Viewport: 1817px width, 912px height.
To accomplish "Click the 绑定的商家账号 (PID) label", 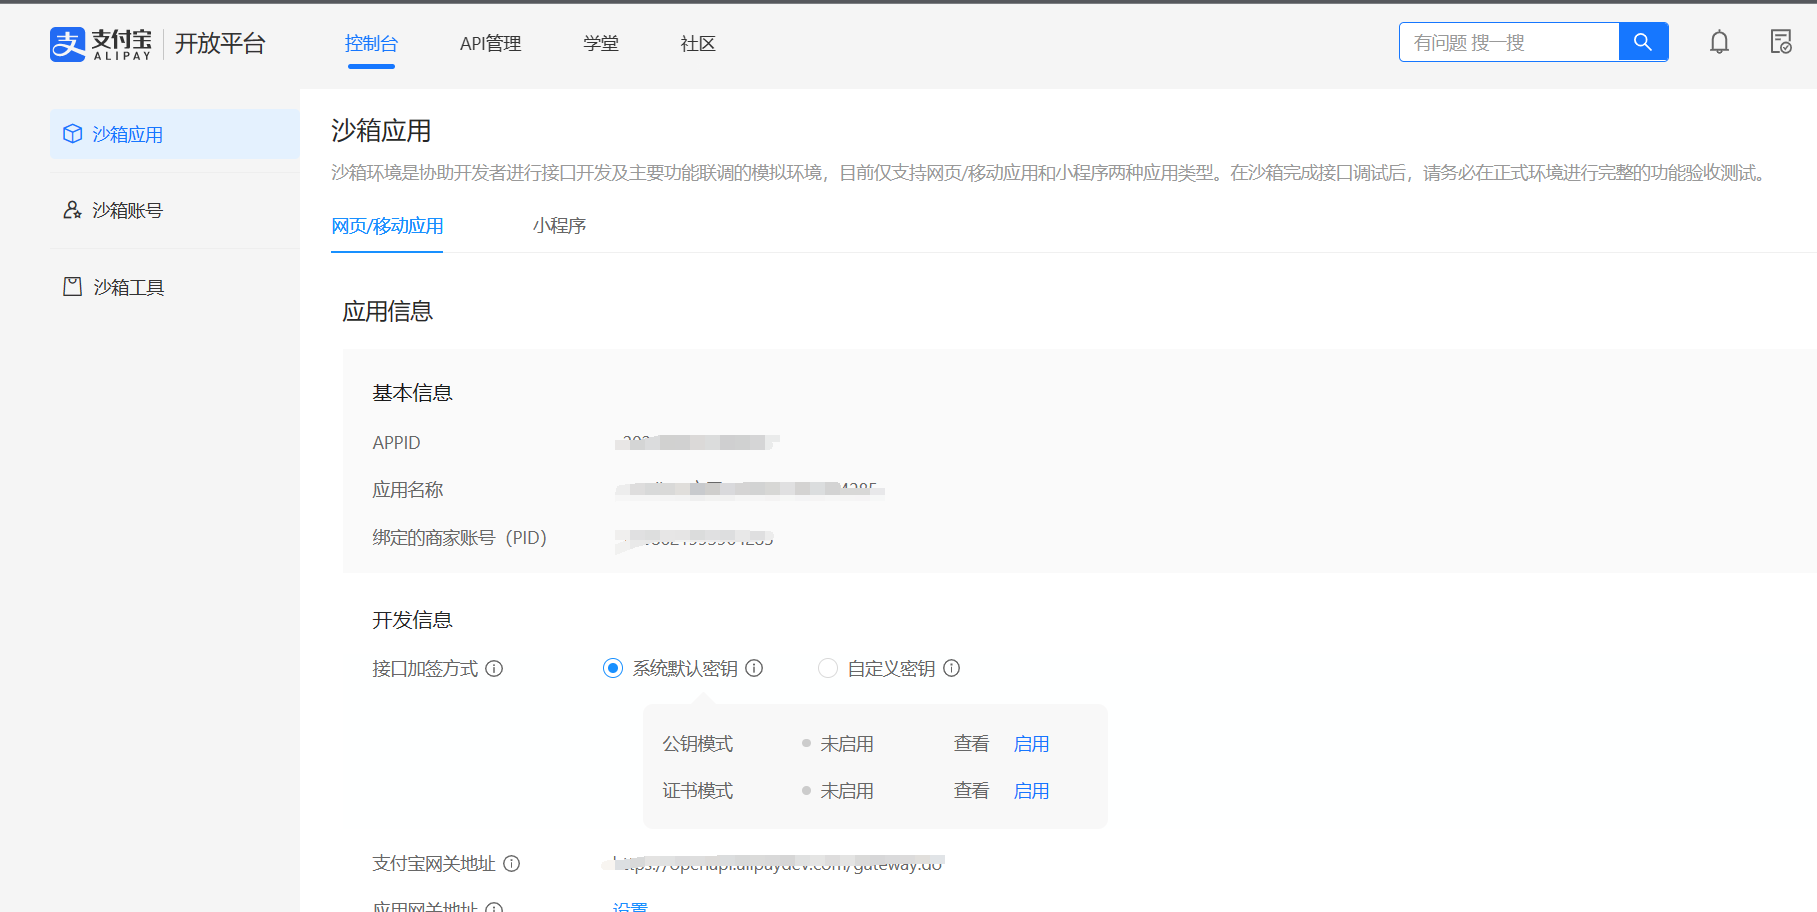I will pyautogui.click(x=460, y=538).
